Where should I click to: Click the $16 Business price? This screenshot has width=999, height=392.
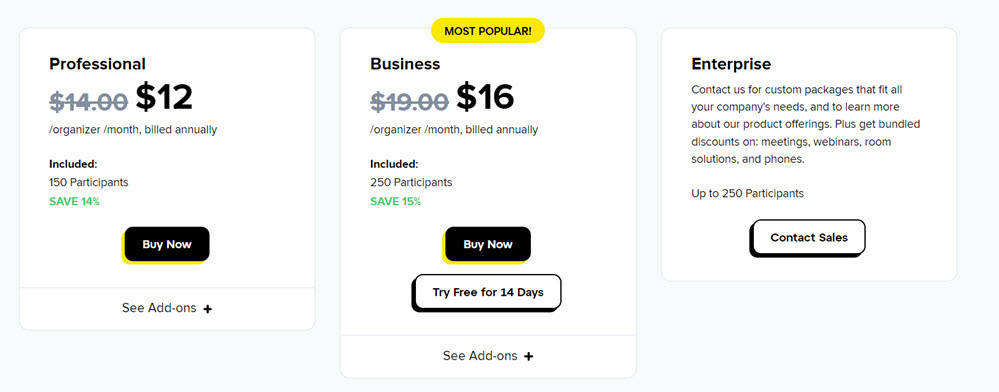click(x=485, y=97)
